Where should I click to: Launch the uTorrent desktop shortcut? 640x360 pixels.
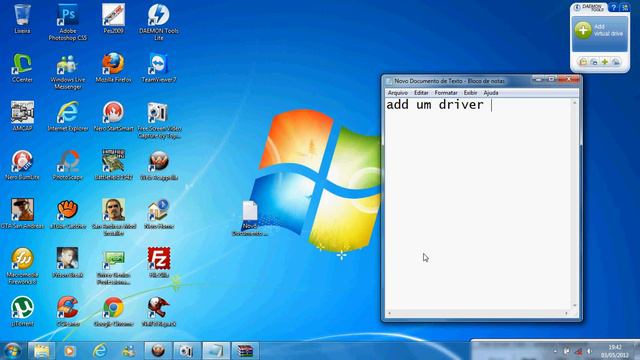click(22, 311)
